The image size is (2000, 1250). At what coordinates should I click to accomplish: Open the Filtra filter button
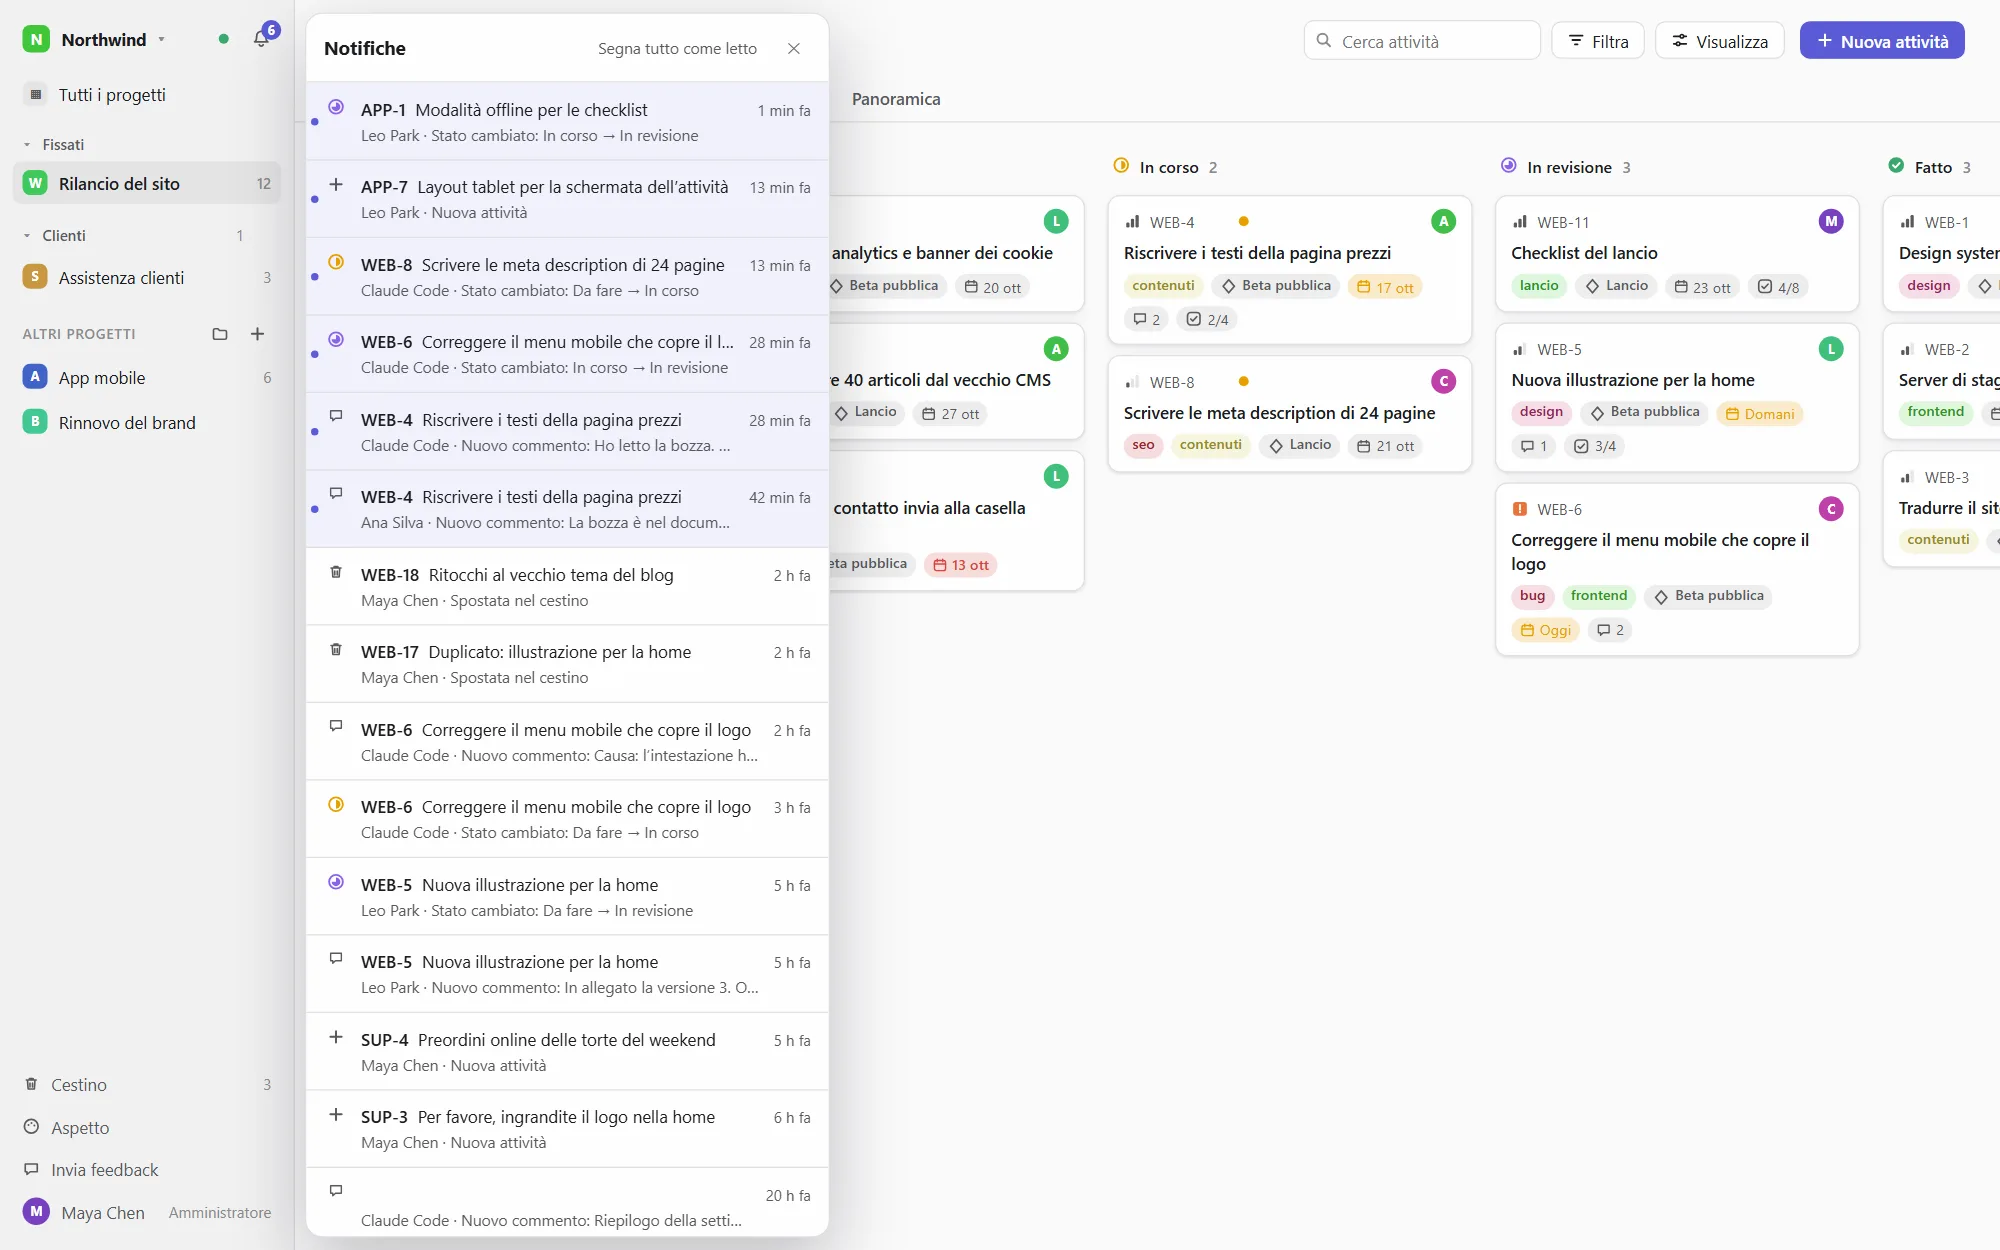1598,41
